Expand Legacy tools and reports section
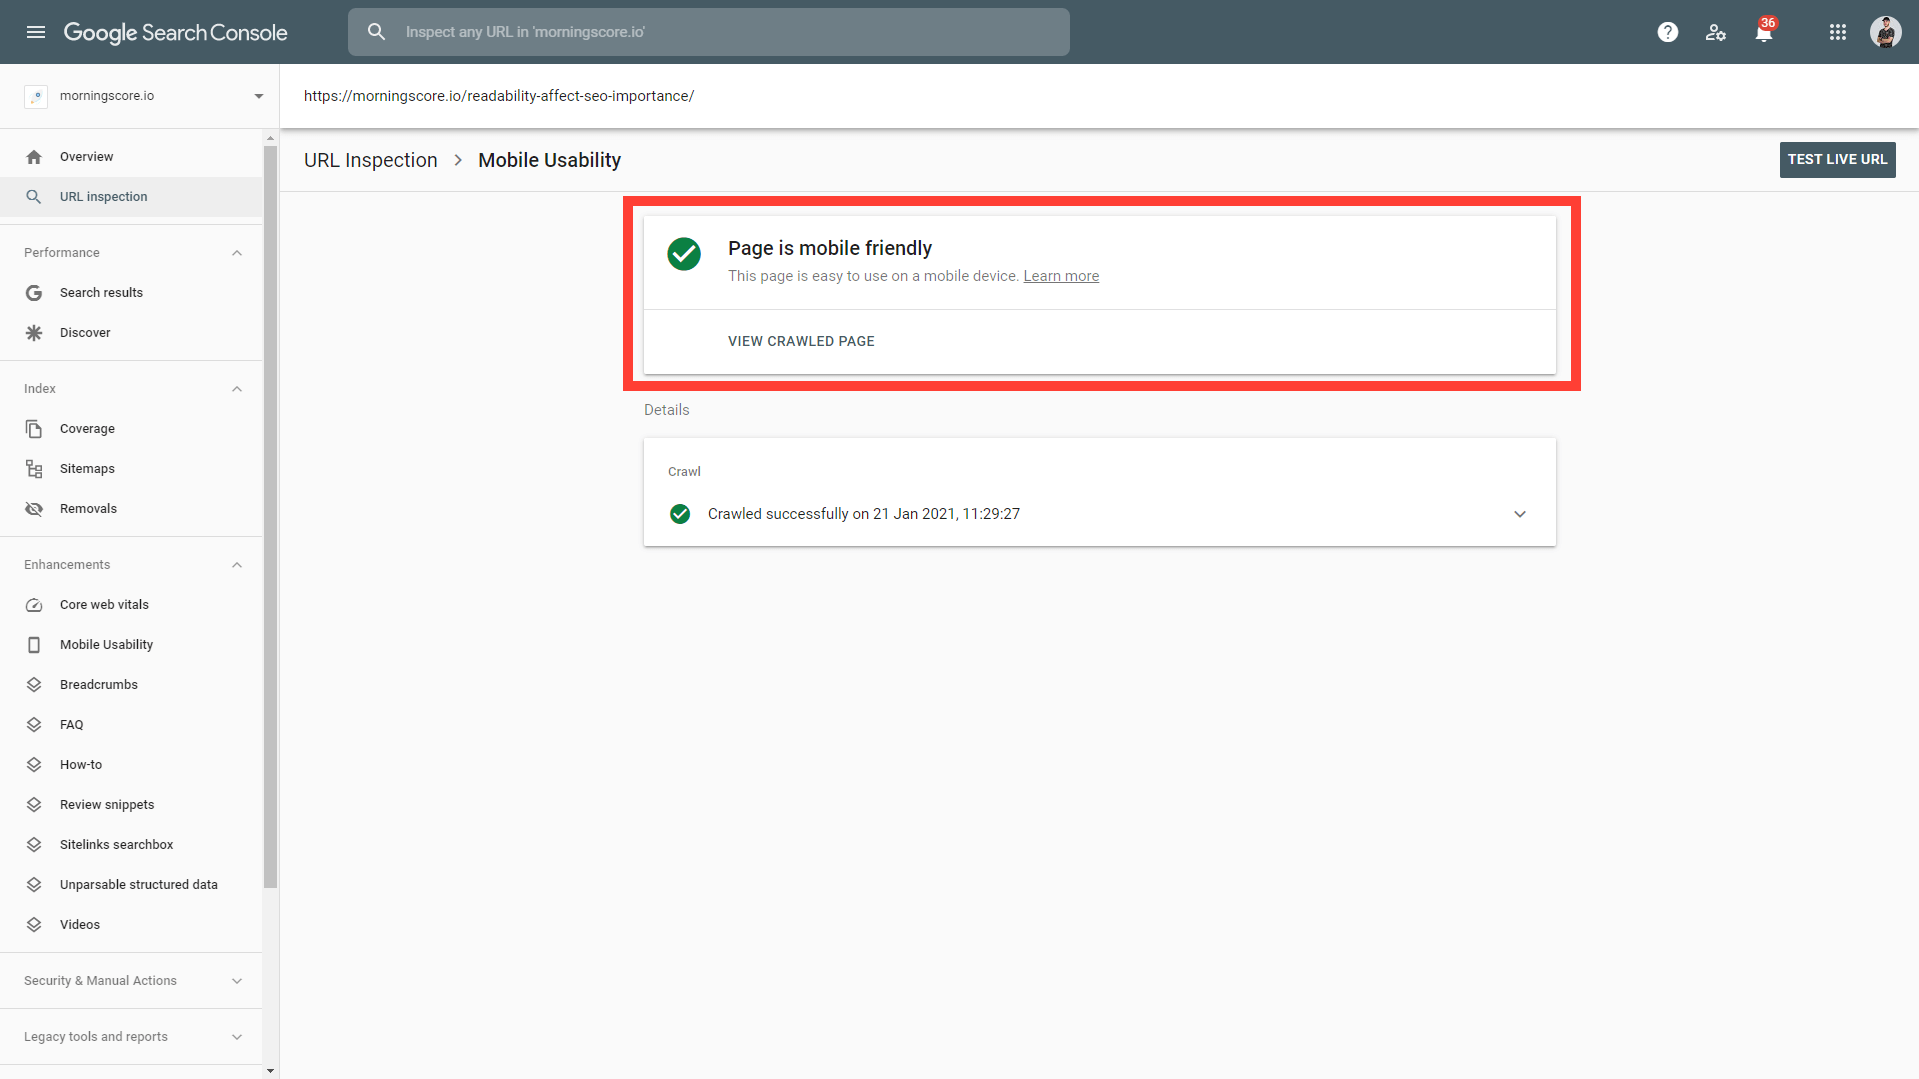Image resolution: width=1919 pixels, height=1079 pixels. click(237, 1037)
